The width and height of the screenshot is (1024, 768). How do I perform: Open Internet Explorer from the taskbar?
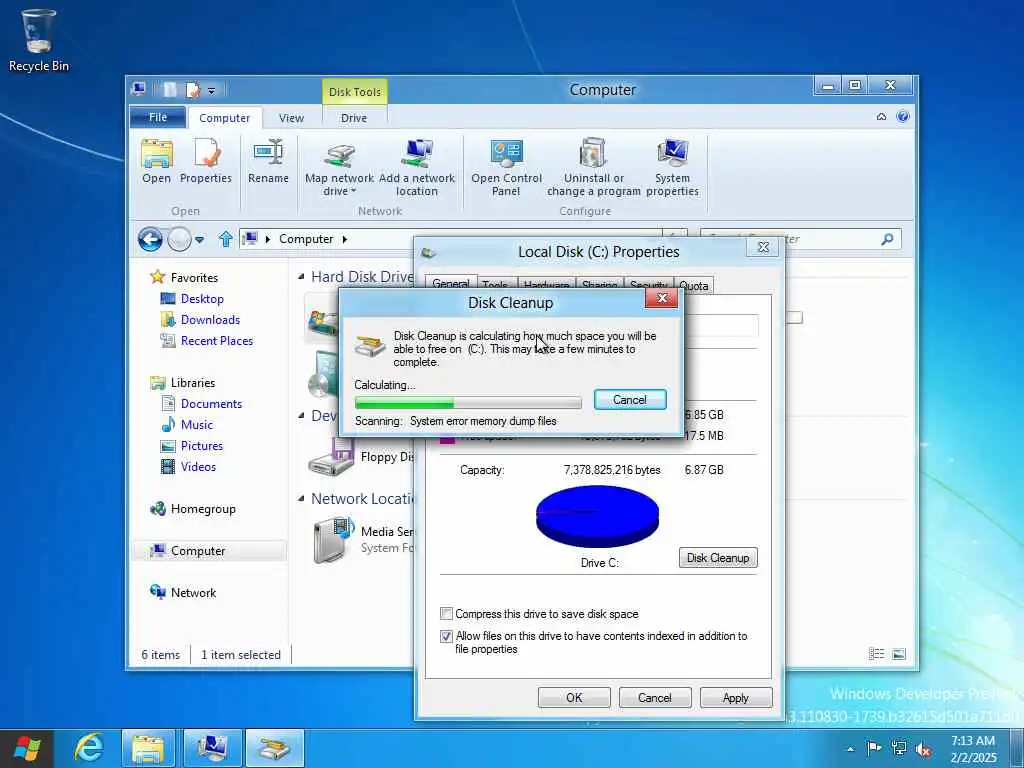click(89, 748)
